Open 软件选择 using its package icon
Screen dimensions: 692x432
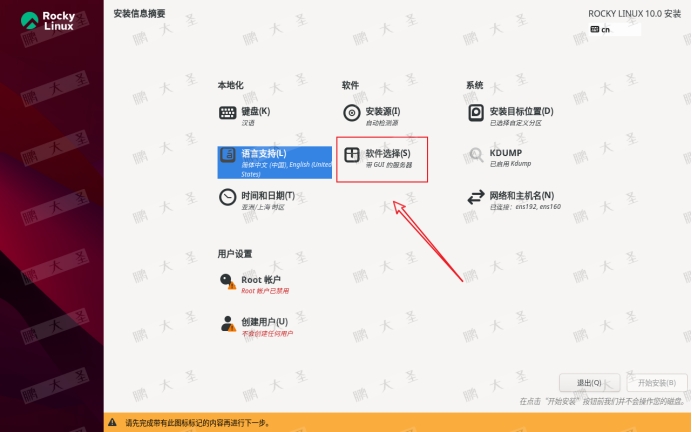(351, 156)
